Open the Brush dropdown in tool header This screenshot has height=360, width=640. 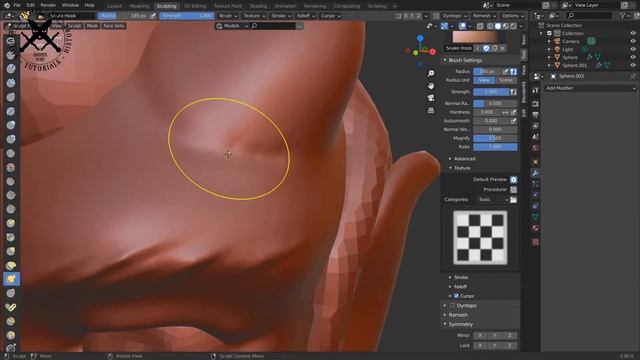click(x=228, y=16)
